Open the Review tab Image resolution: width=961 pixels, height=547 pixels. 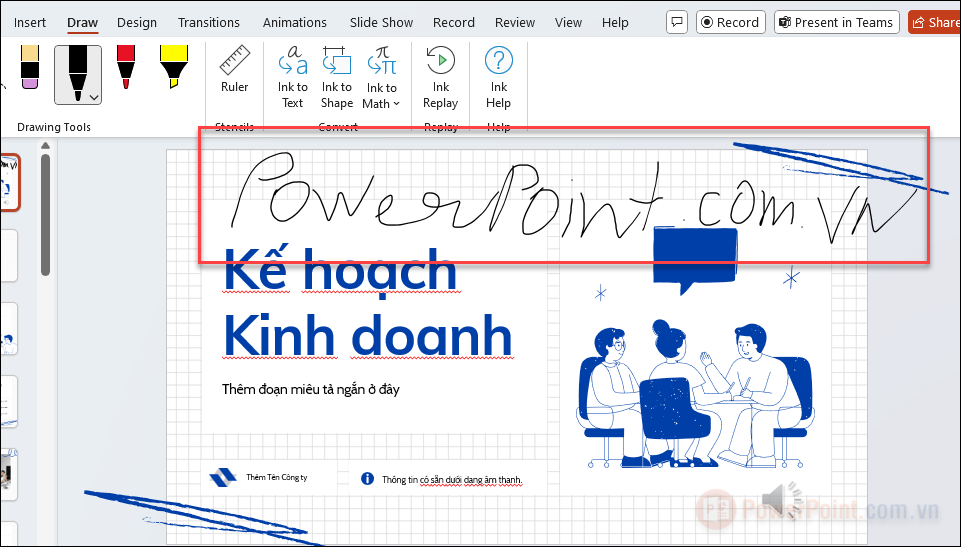pos(515,23)
